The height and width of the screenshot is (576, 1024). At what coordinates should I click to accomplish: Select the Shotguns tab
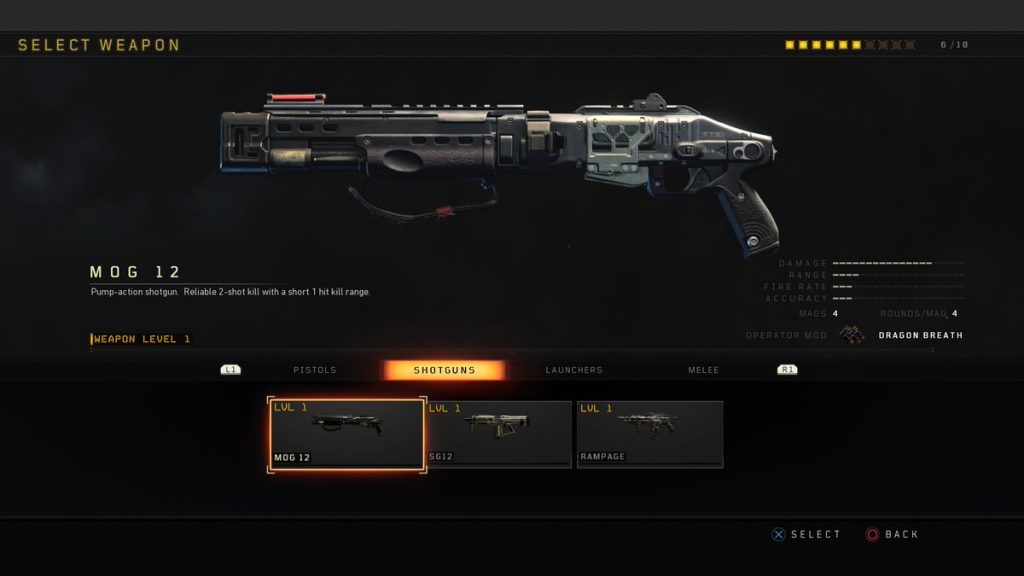[444, 370]
